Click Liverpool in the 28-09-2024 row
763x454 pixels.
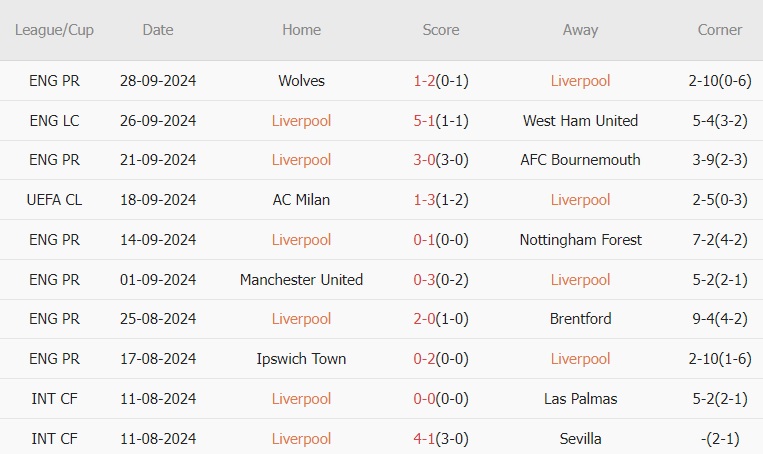[x=580, y=81]
